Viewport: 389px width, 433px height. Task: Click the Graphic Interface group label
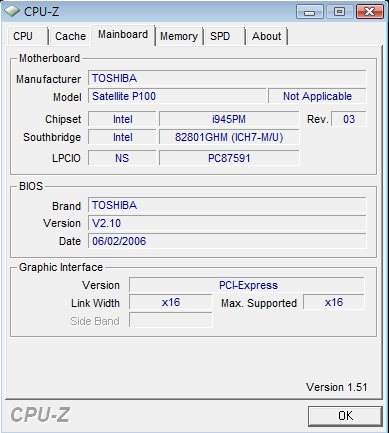[x=61, y=267]
